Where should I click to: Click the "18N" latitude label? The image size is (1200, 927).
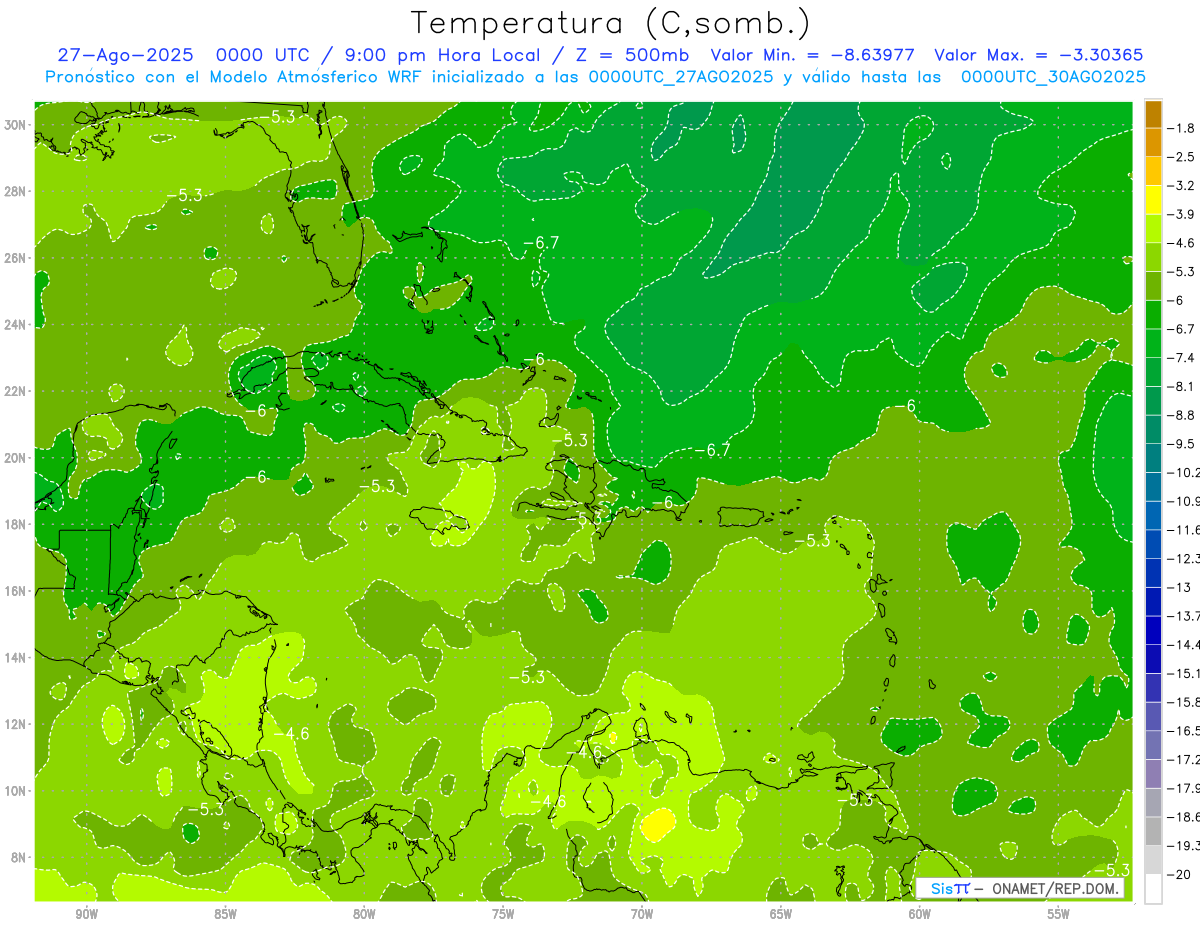pos(17,524)
